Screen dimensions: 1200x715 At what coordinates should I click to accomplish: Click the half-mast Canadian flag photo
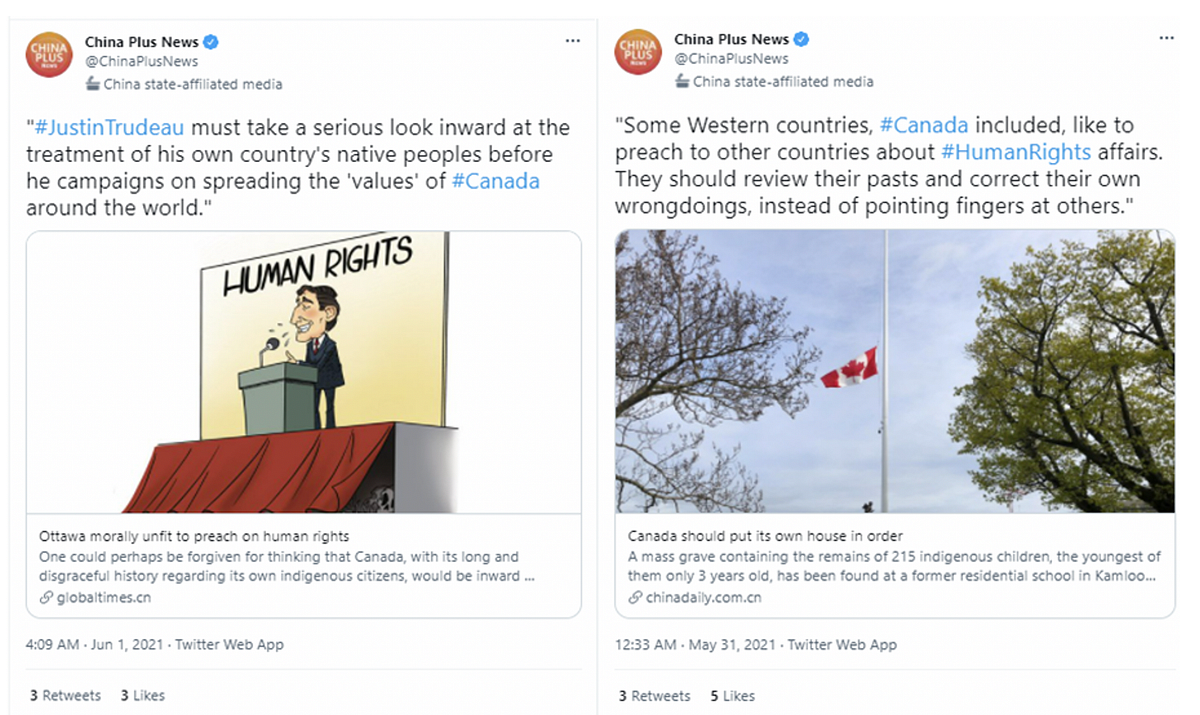click(x=894, y=372)
